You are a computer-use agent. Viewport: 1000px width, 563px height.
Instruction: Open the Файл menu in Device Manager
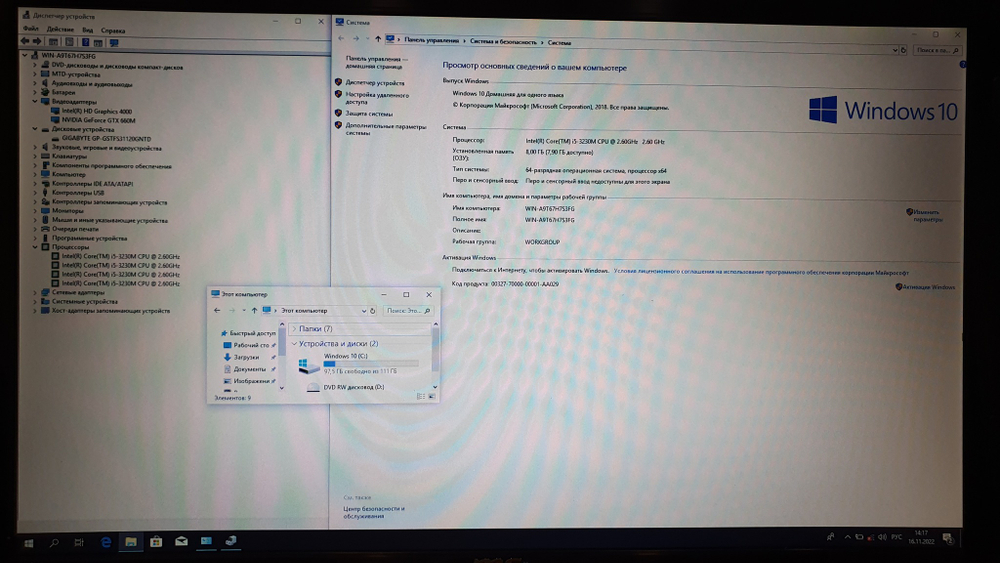pos(31,29)
